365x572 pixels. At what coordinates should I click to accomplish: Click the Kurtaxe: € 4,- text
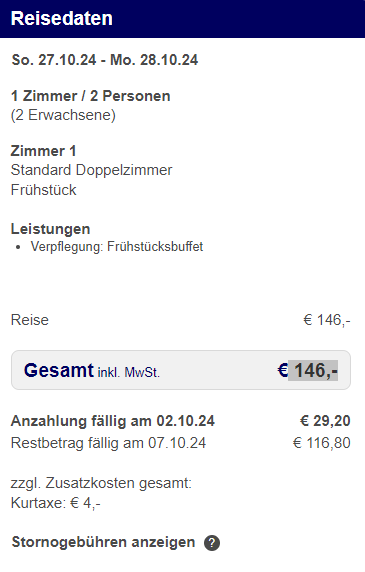click(x=56, y=503)
